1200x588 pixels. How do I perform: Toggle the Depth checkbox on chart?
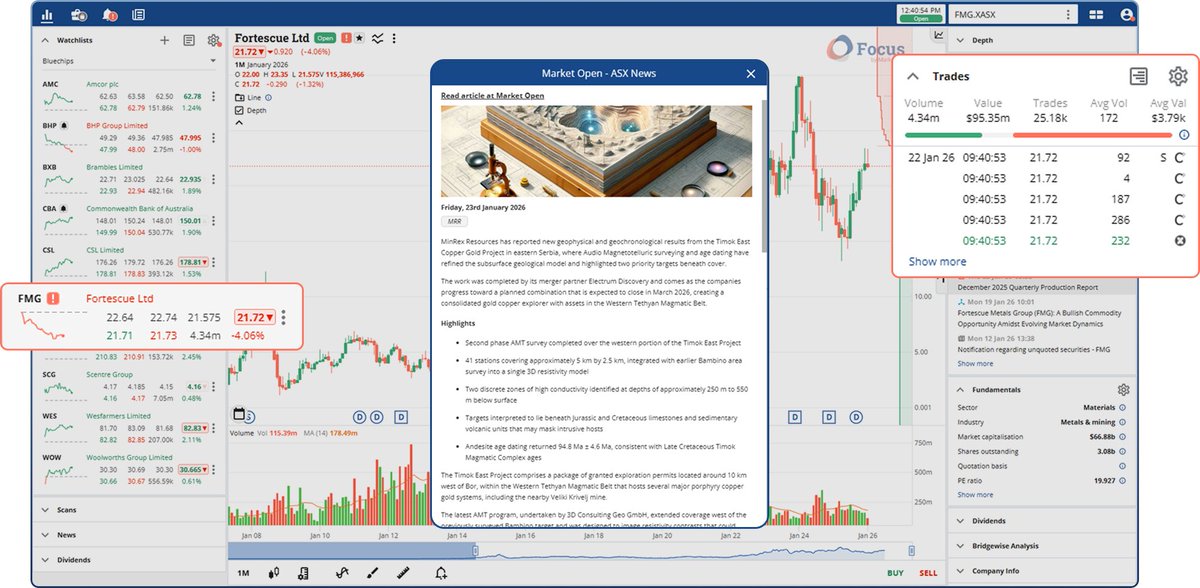[x=238, y=111]
